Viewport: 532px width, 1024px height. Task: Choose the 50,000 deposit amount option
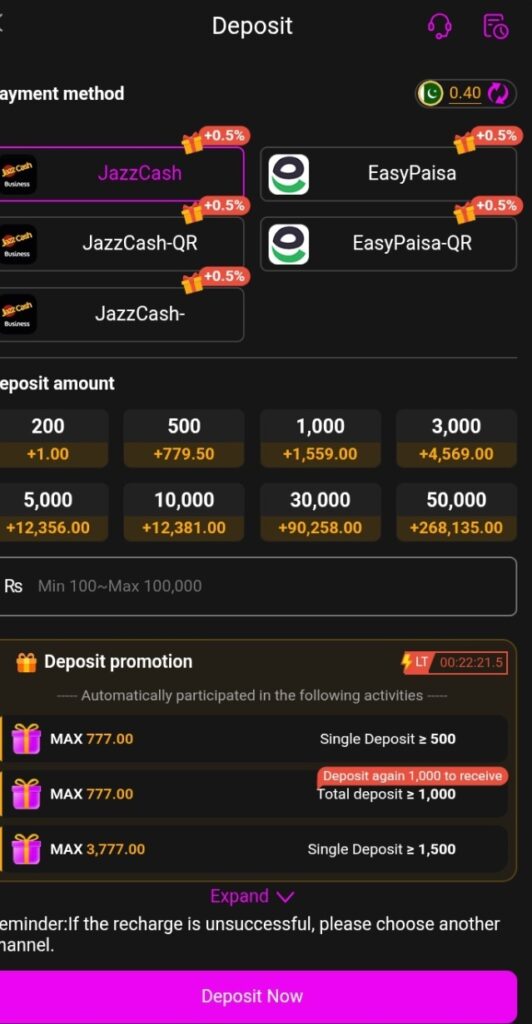(456, 512)
